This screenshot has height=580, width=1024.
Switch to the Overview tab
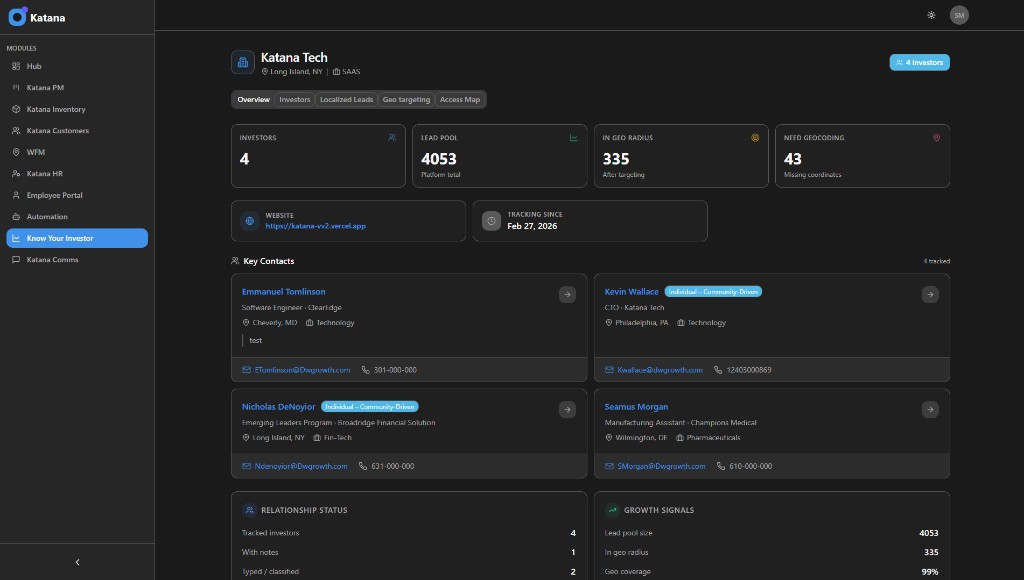click(x=253, y=100)
